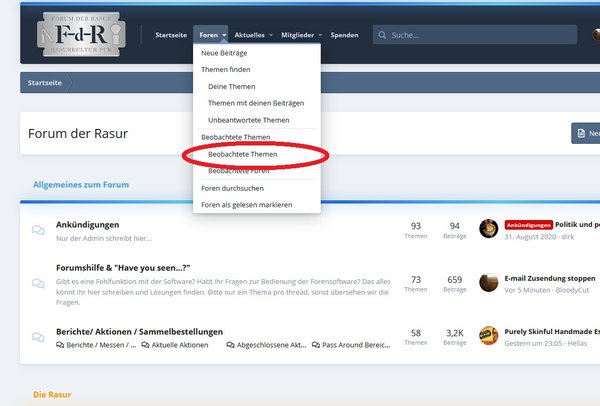Choose Foren als gelesen markieren
The height and width of the screenshot is (406, 600).
pos(246,205)
